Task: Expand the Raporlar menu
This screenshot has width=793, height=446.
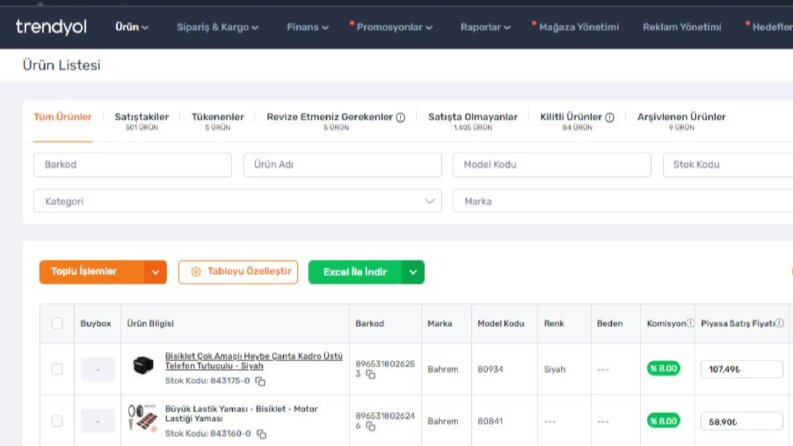Action: [x=485, y=27]
